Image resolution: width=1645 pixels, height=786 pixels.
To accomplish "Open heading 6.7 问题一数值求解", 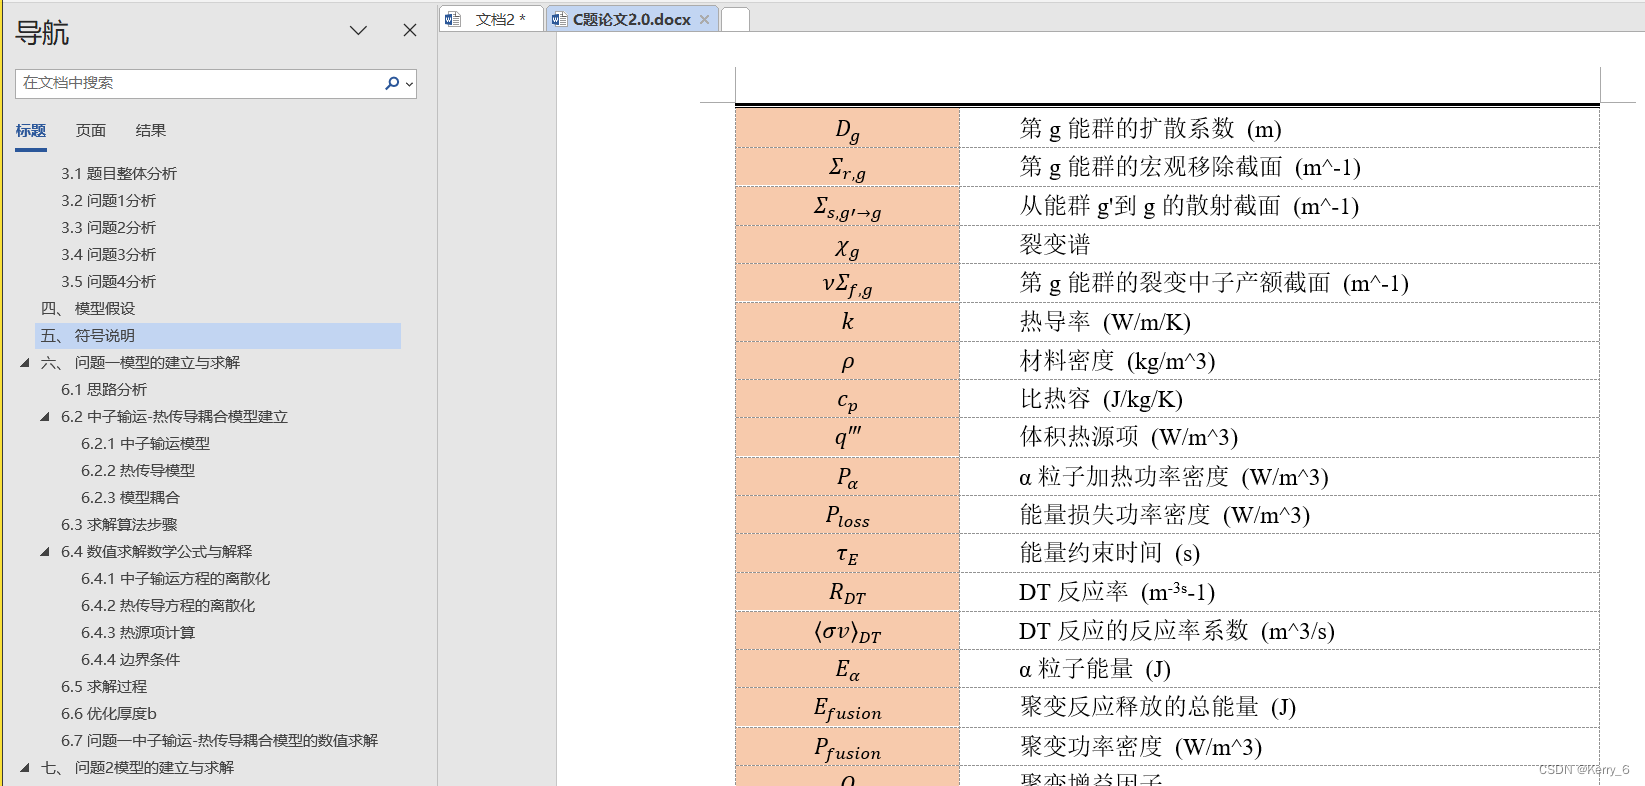I will (219, 741).
